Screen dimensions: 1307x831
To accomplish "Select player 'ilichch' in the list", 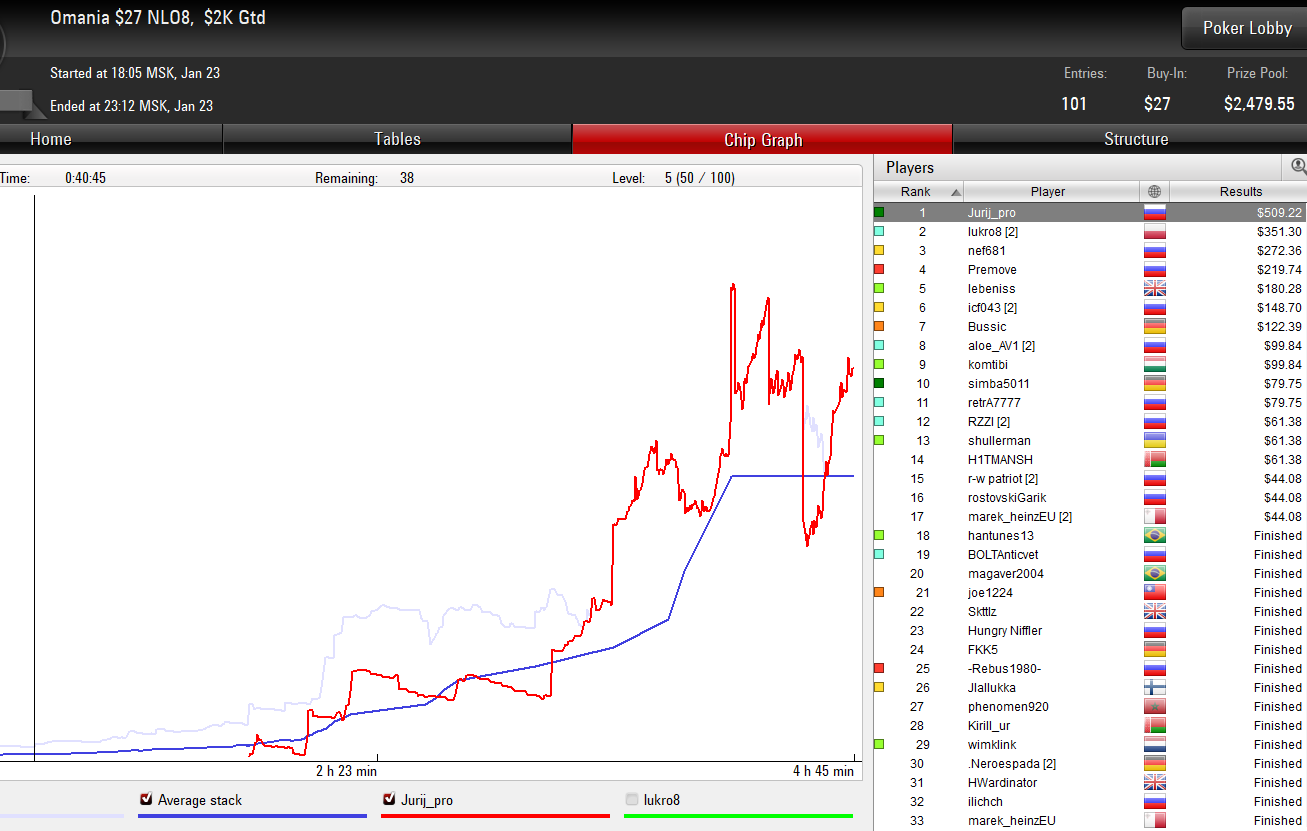I will (985, 801).
